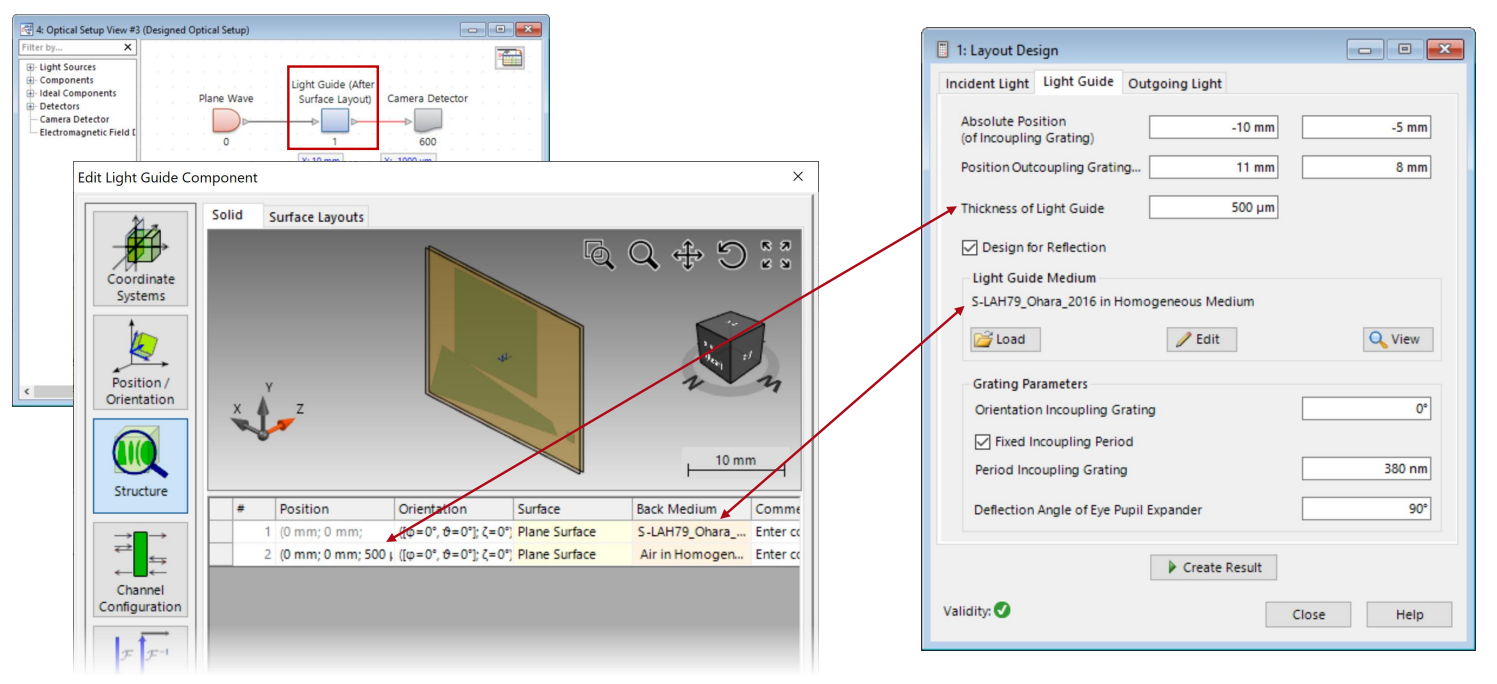
Task: Click the Outcoupling Grating 8 mm field
Action: click(1366, 167)
